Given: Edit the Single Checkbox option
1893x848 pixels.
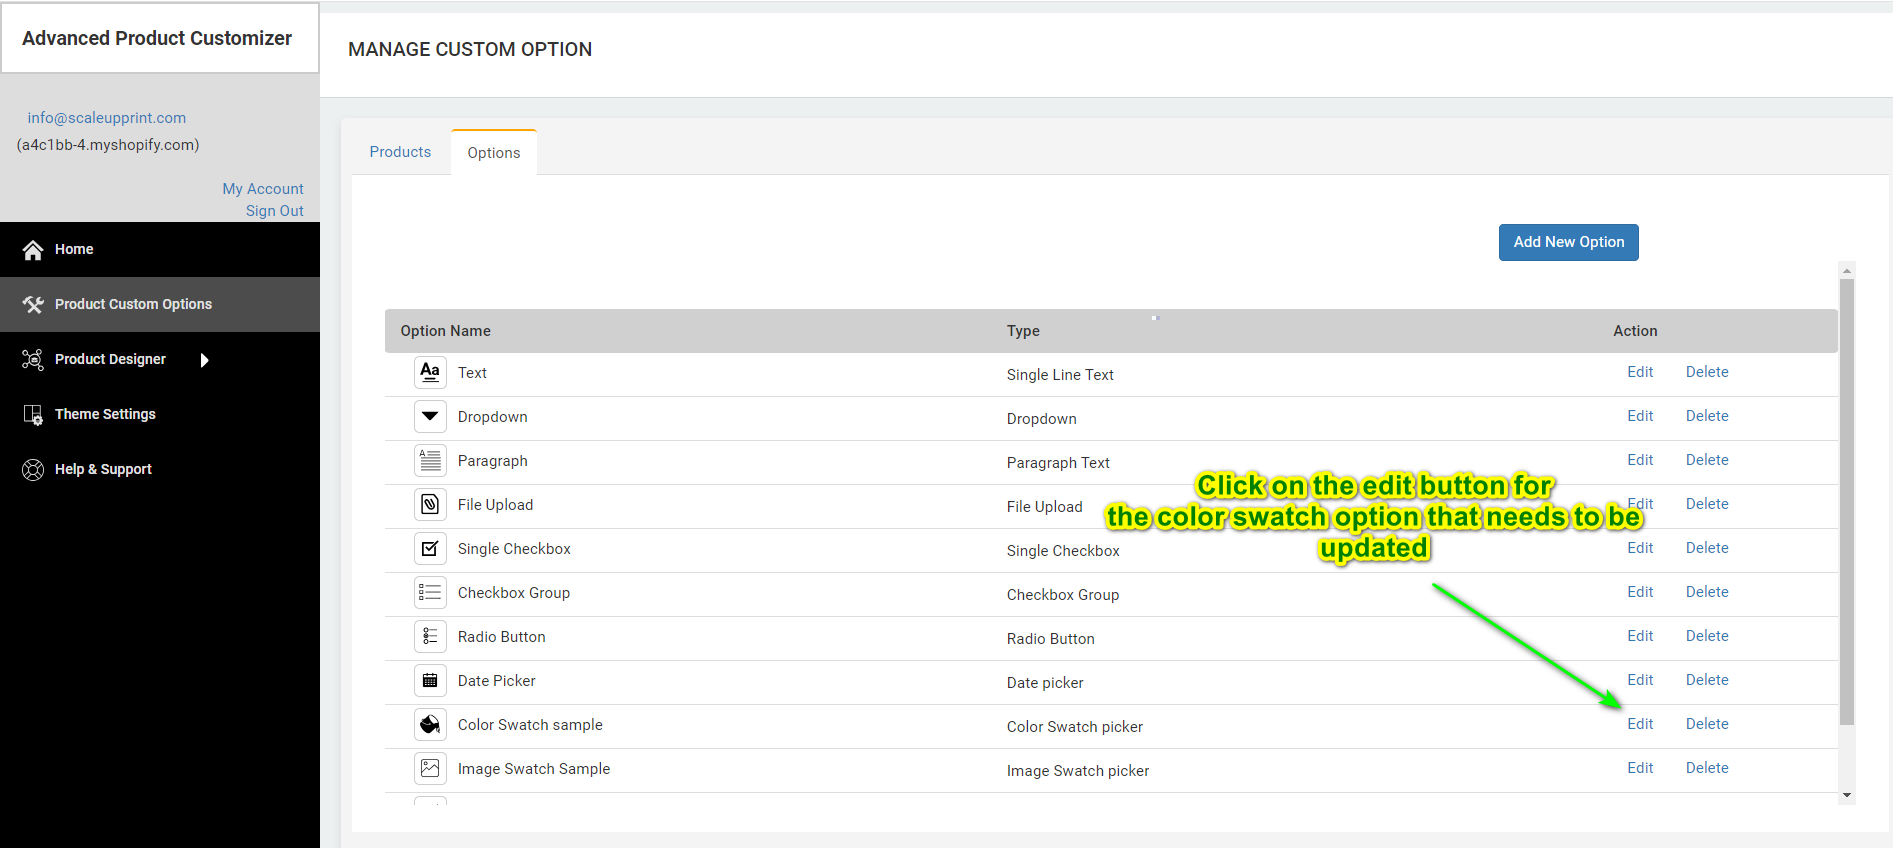Looking at the screenshot, I should tap(1640, 548).
